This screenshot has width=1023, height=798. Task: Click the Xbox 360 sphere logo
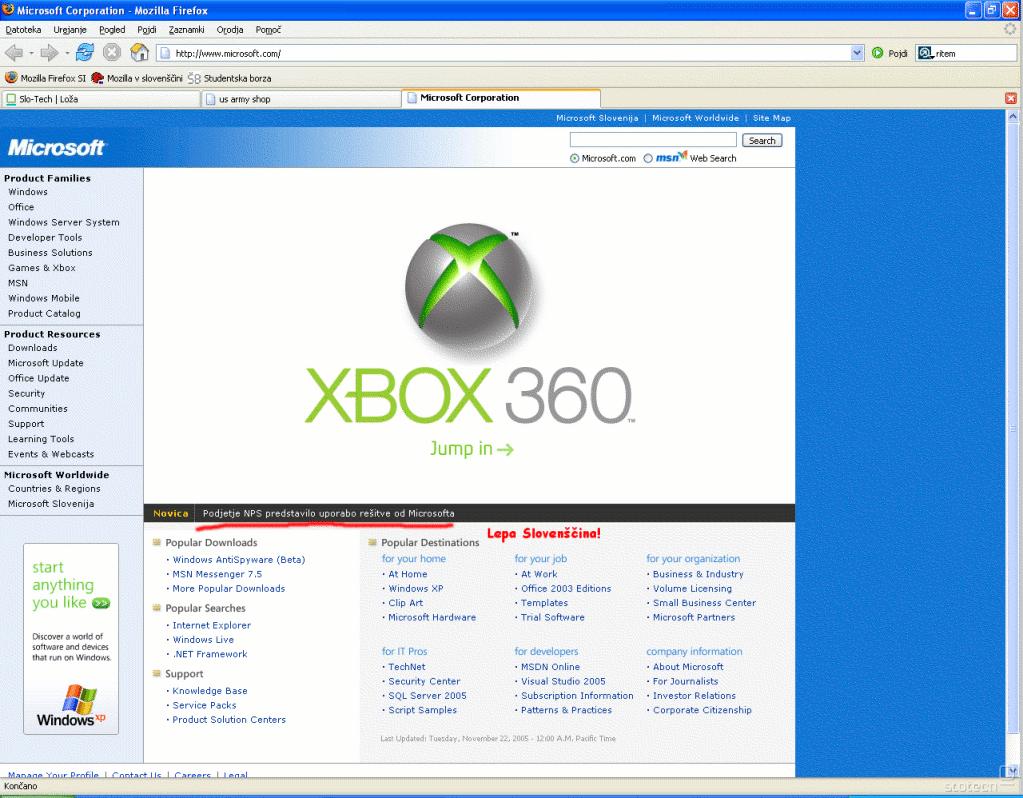click(468, 290)
